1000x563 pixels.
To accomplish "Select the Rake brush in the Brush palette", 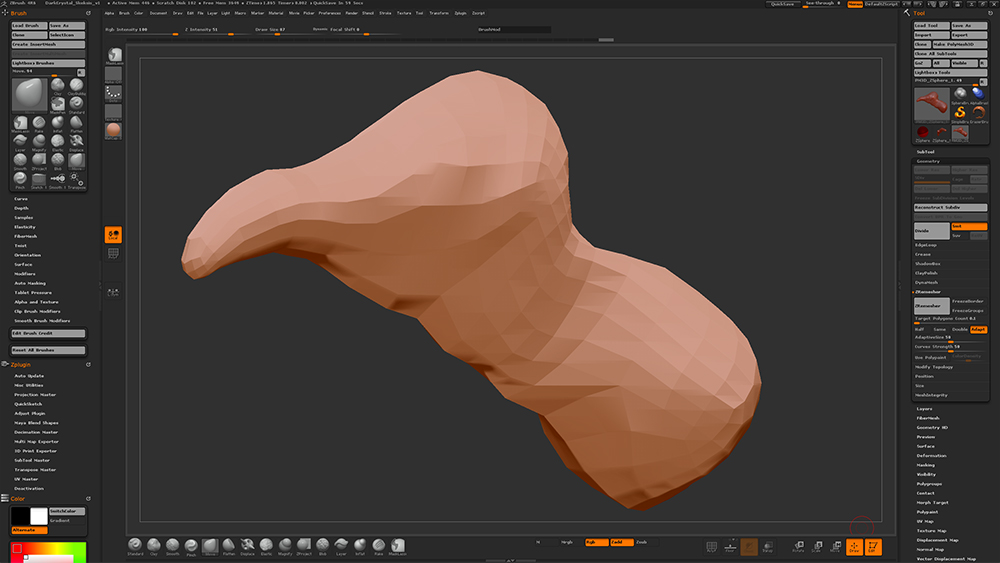I will coord(39,124).
